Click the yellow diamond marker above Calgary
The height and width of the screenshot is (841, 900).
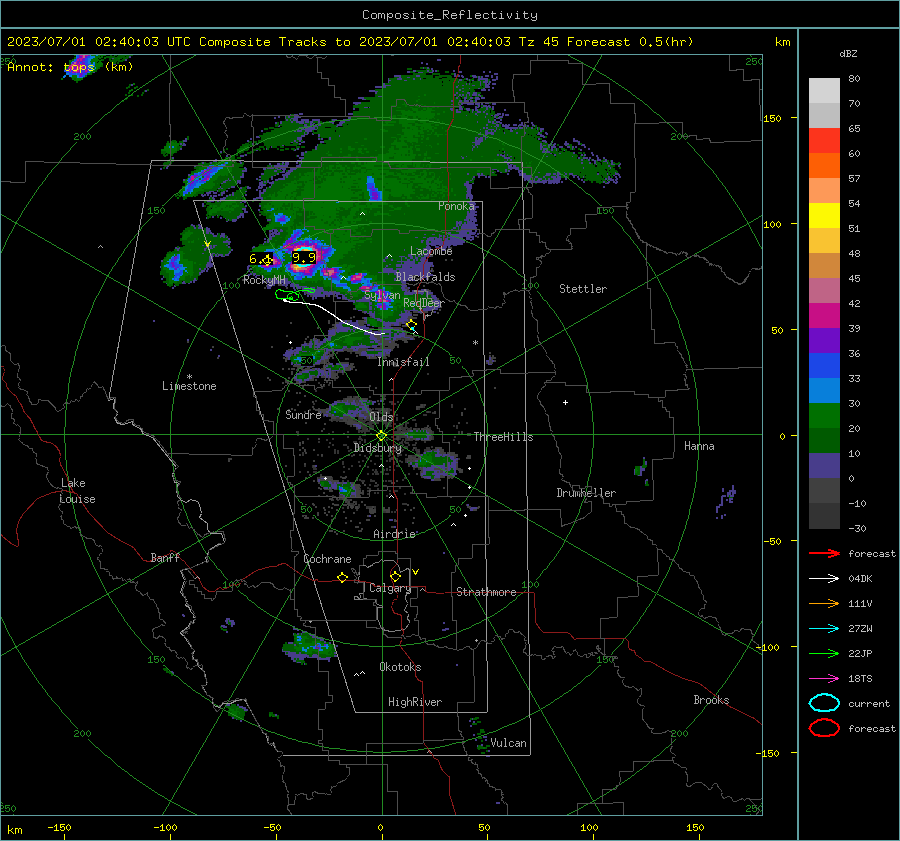pyautogui.click(x=395, y=576)
